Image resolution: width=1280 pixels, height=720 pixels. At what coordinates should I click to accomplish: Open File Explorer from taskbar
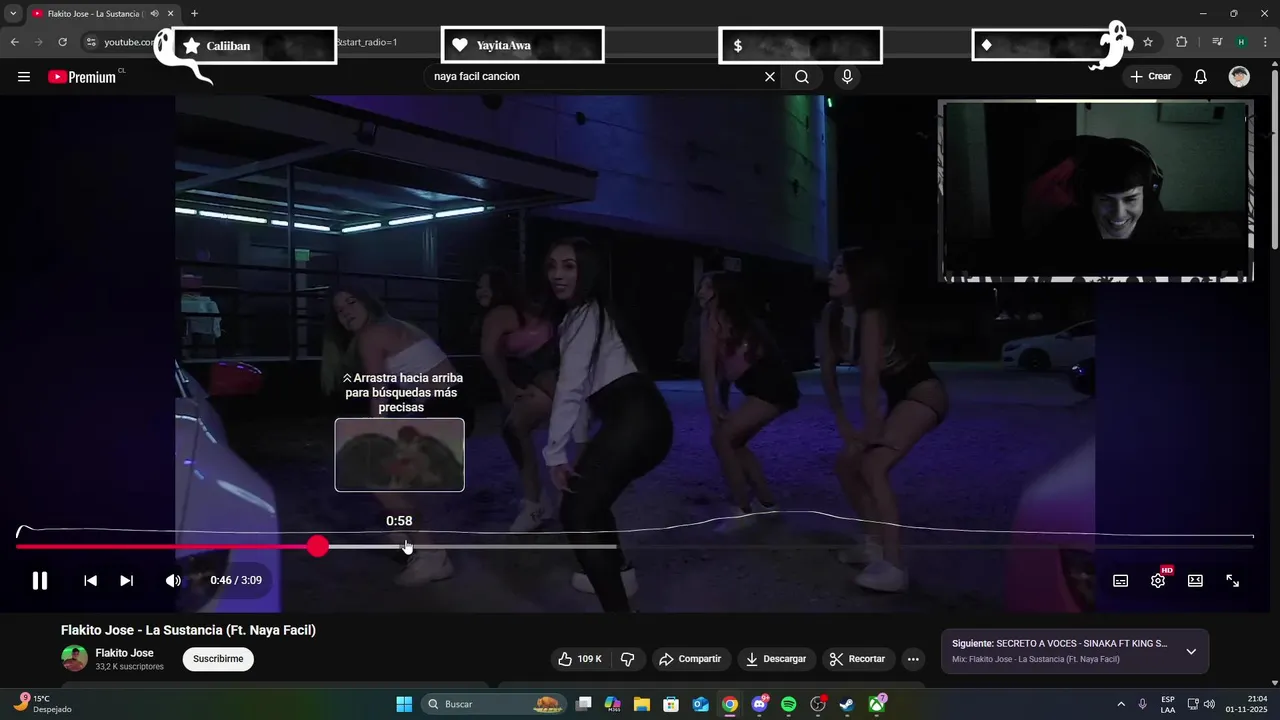(x=642, y=704)
